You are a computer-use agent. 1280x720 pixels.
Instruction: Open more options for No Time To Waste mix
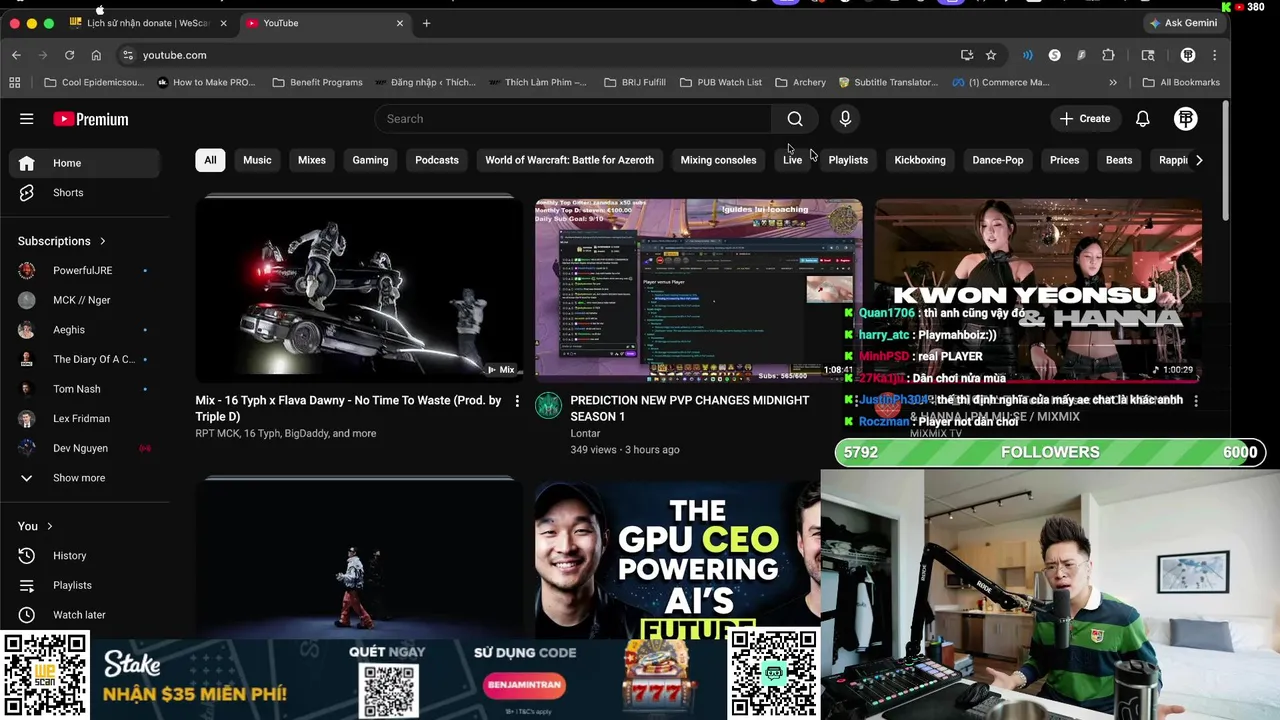pos(517,401)
